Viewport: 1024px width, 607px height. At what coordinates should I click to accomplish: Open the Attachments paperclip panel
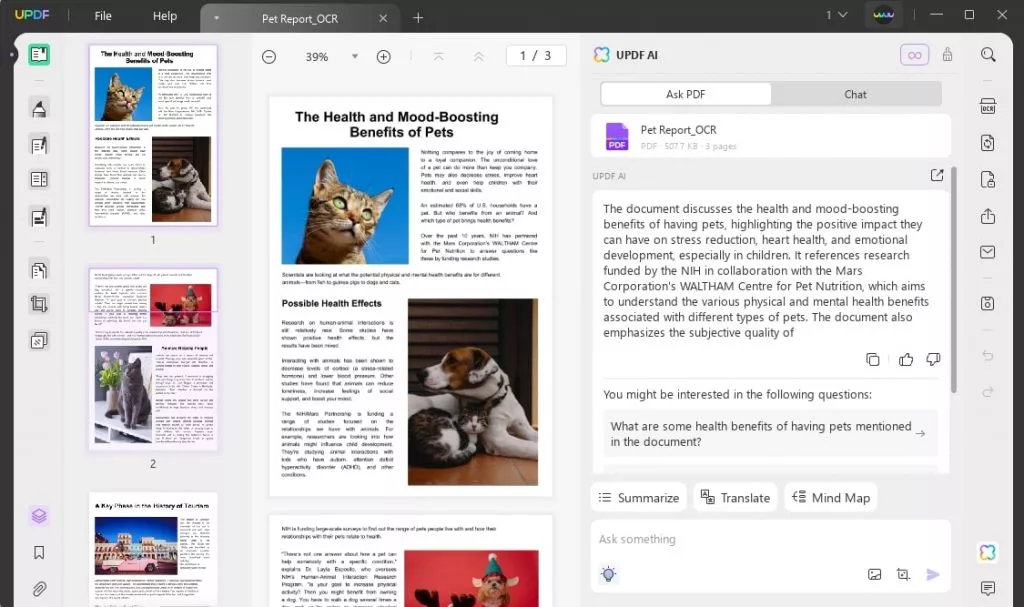point(39,589)
